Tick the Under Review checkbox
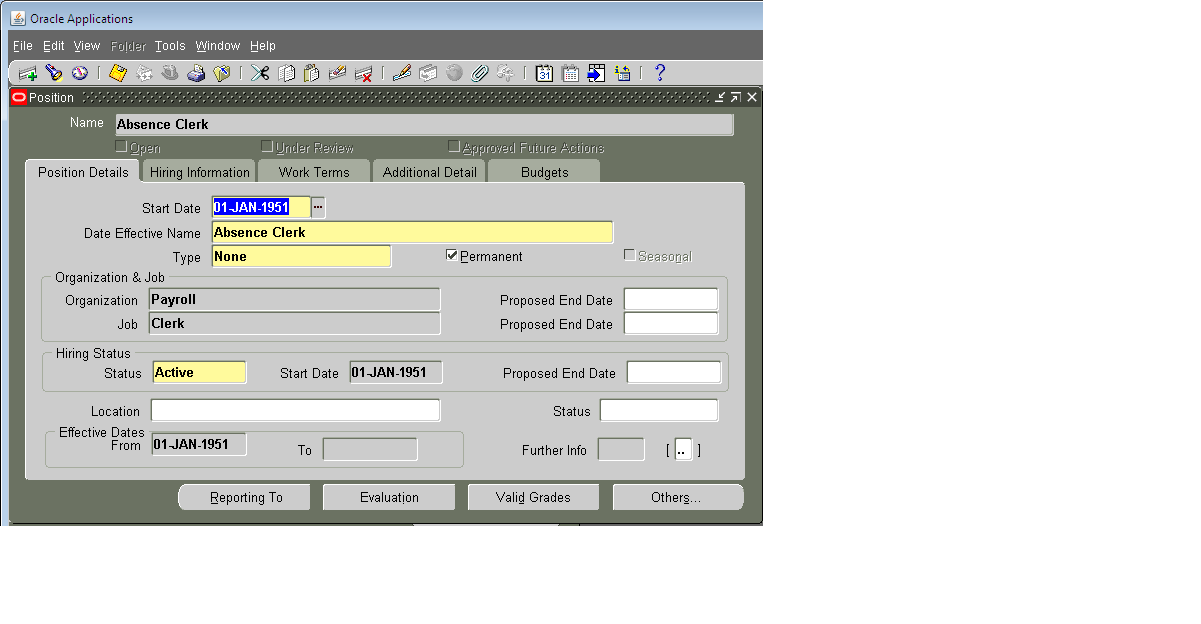The width and height of the screenshot is (1201, 624). (267, 146)
